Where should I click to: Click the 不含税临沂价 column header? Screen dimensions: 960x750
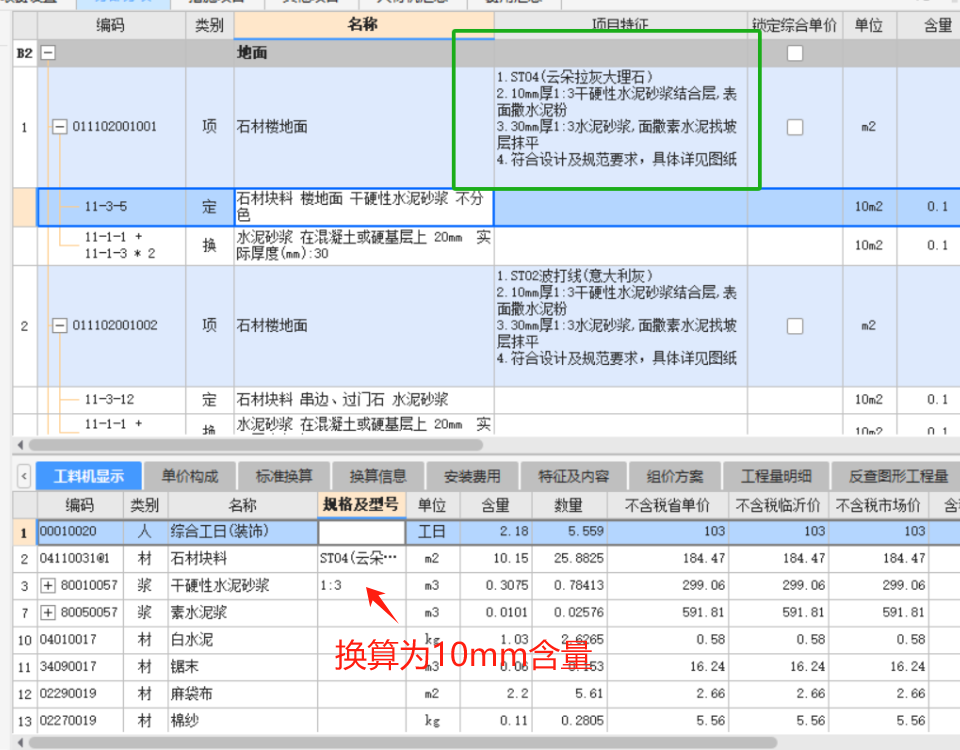(778, 505)
